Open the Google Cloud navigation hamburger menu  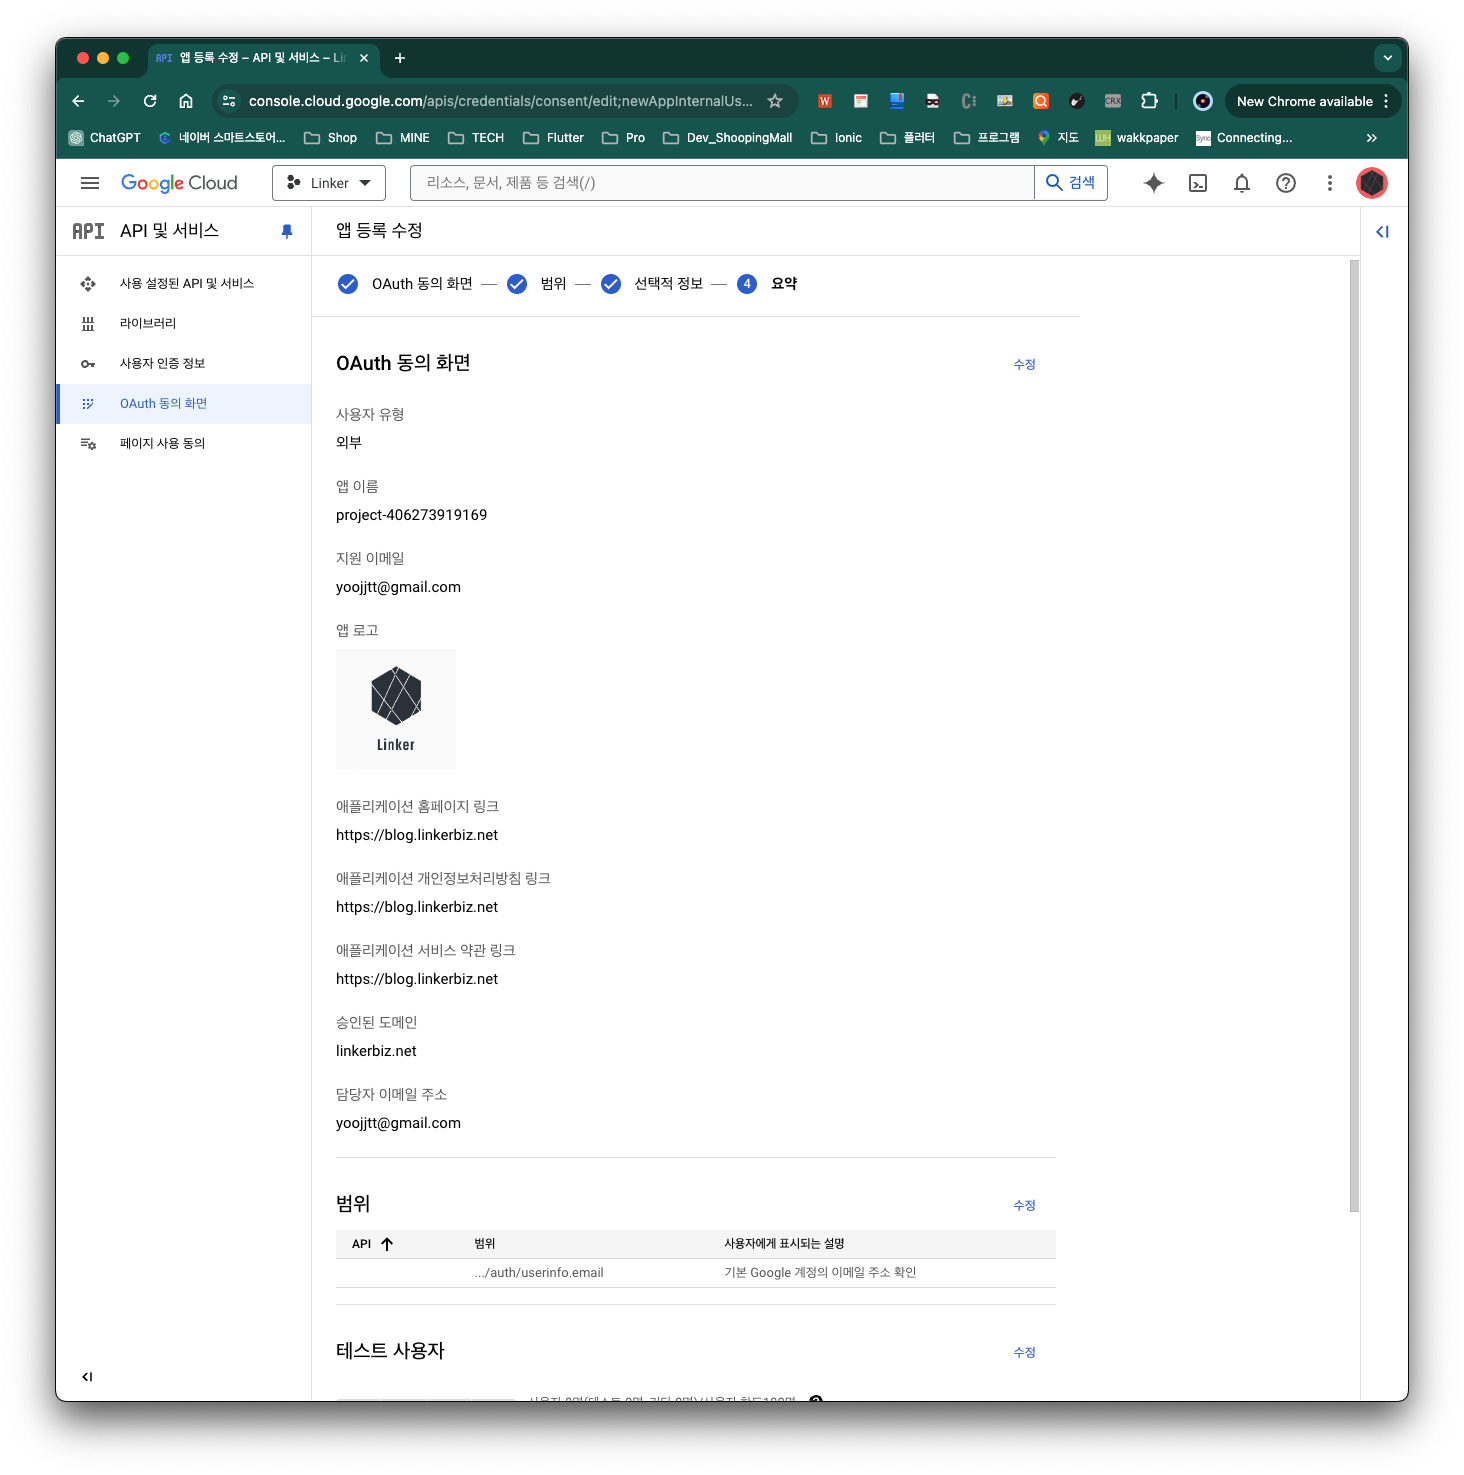tap(90, 183)
